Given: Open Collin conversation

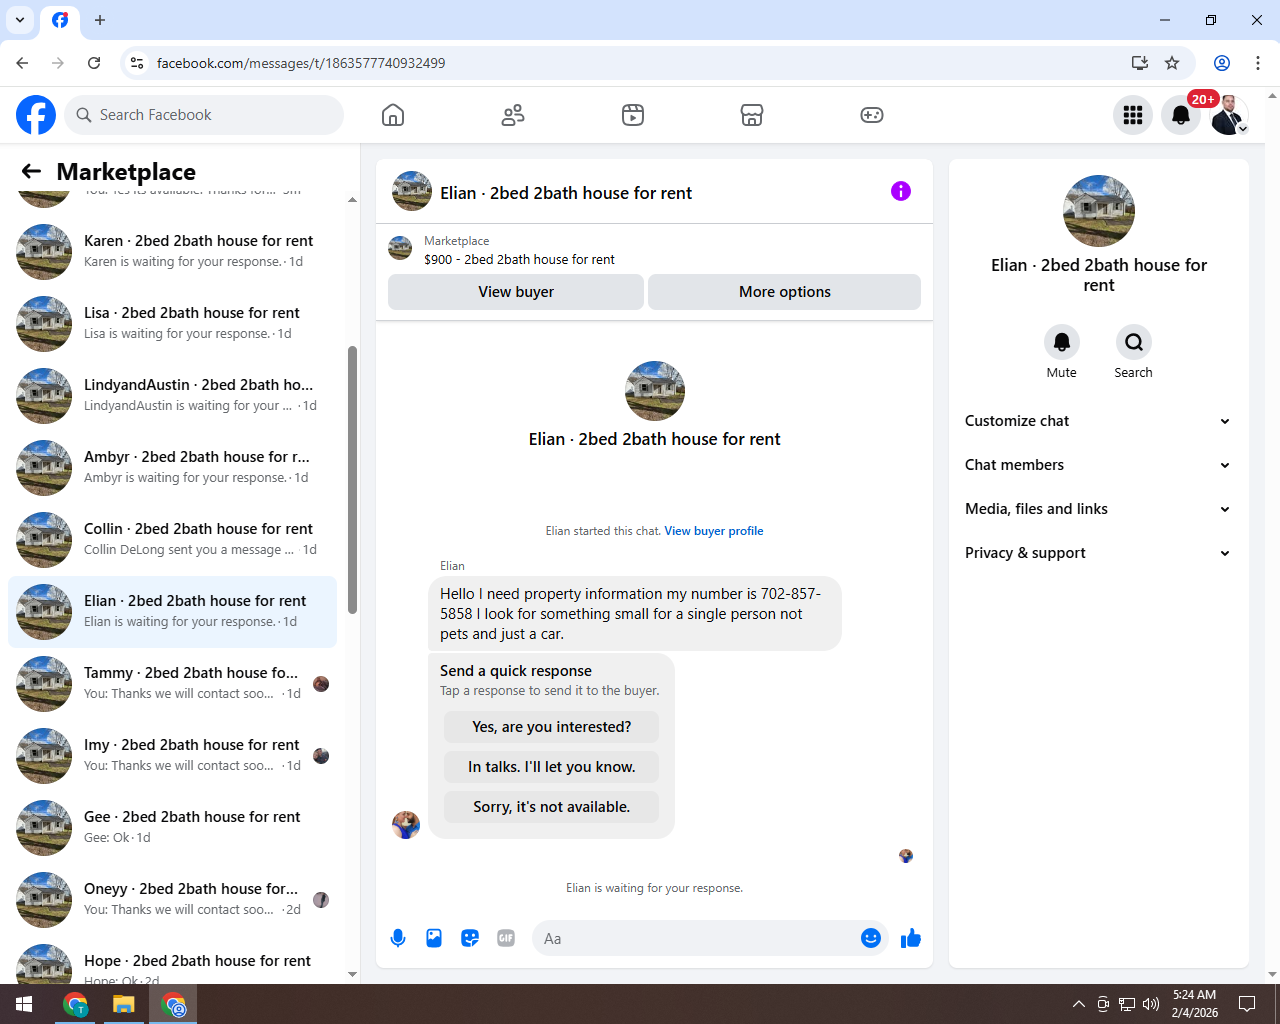Looking at the screenshot, I should click(172, 540).
